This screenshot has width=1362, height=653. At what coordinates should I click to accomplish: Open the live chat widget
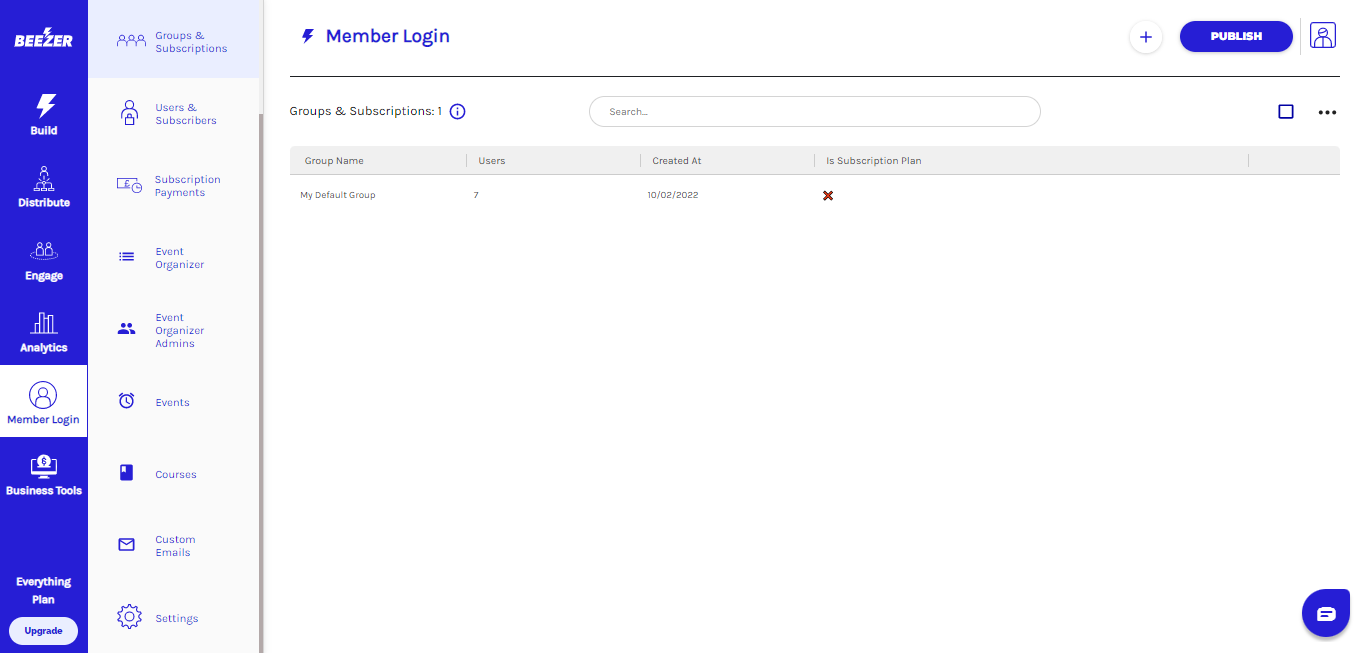click(1325, 613)
